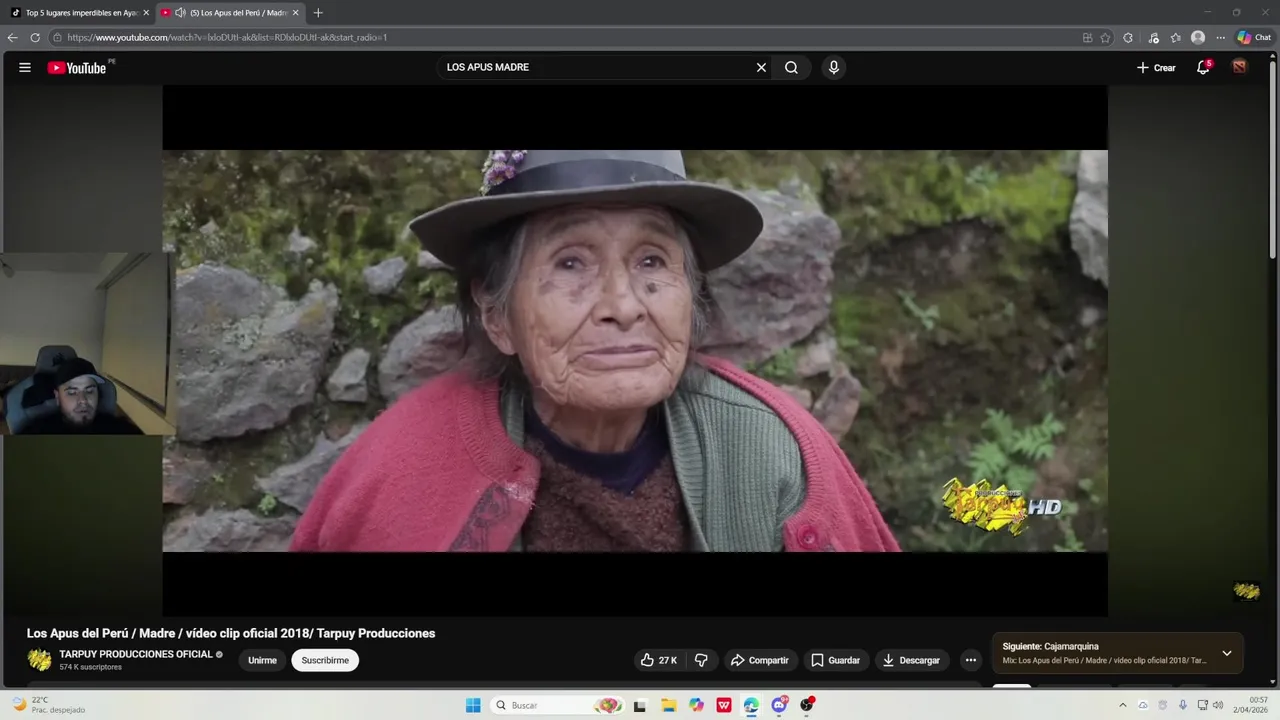Open the Windows Start menu
Viewport: 1280px width, 720px height.
pyautogui.click(x=473, y=705)
